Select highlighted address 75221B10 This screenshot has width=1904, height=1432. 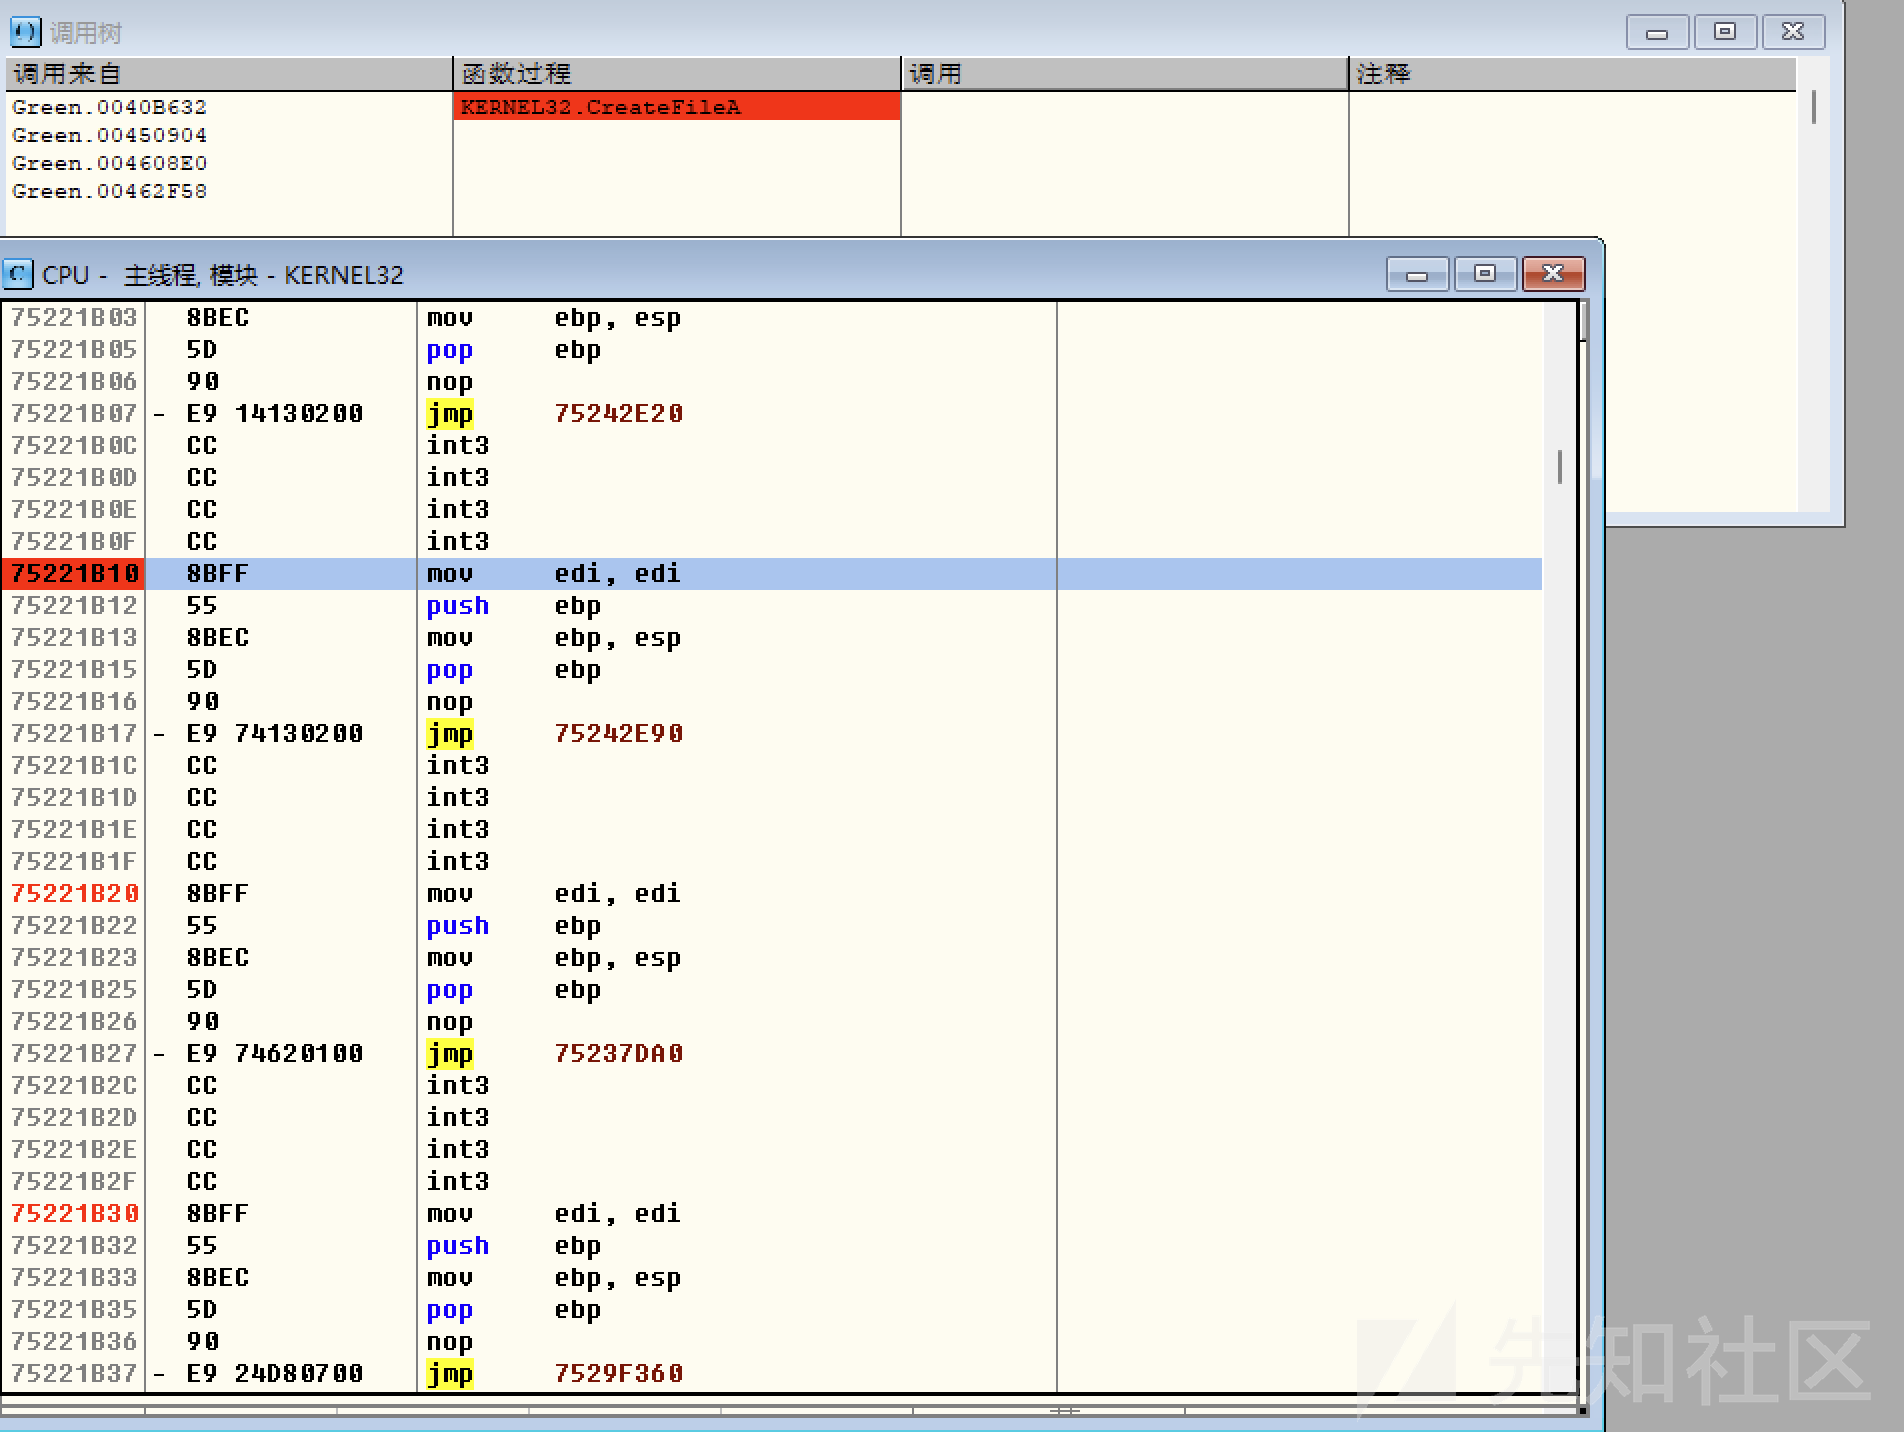[x=74, y=573]
